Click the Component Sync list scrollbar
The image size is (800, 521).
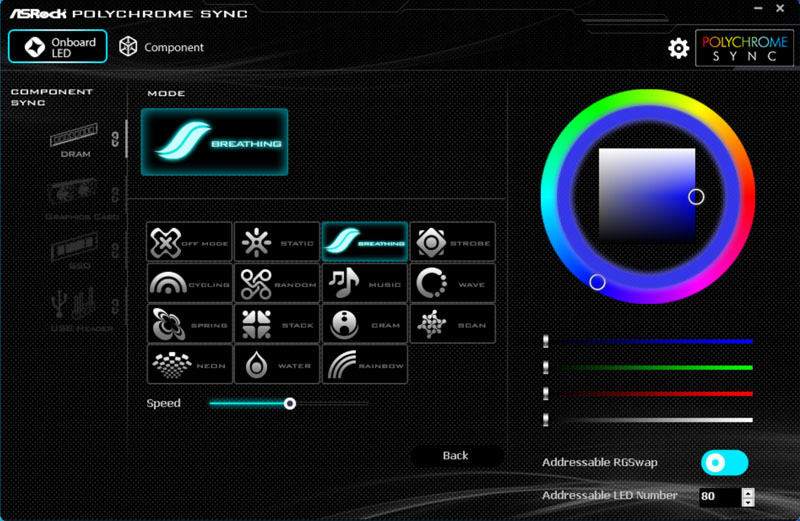point(126,139)
